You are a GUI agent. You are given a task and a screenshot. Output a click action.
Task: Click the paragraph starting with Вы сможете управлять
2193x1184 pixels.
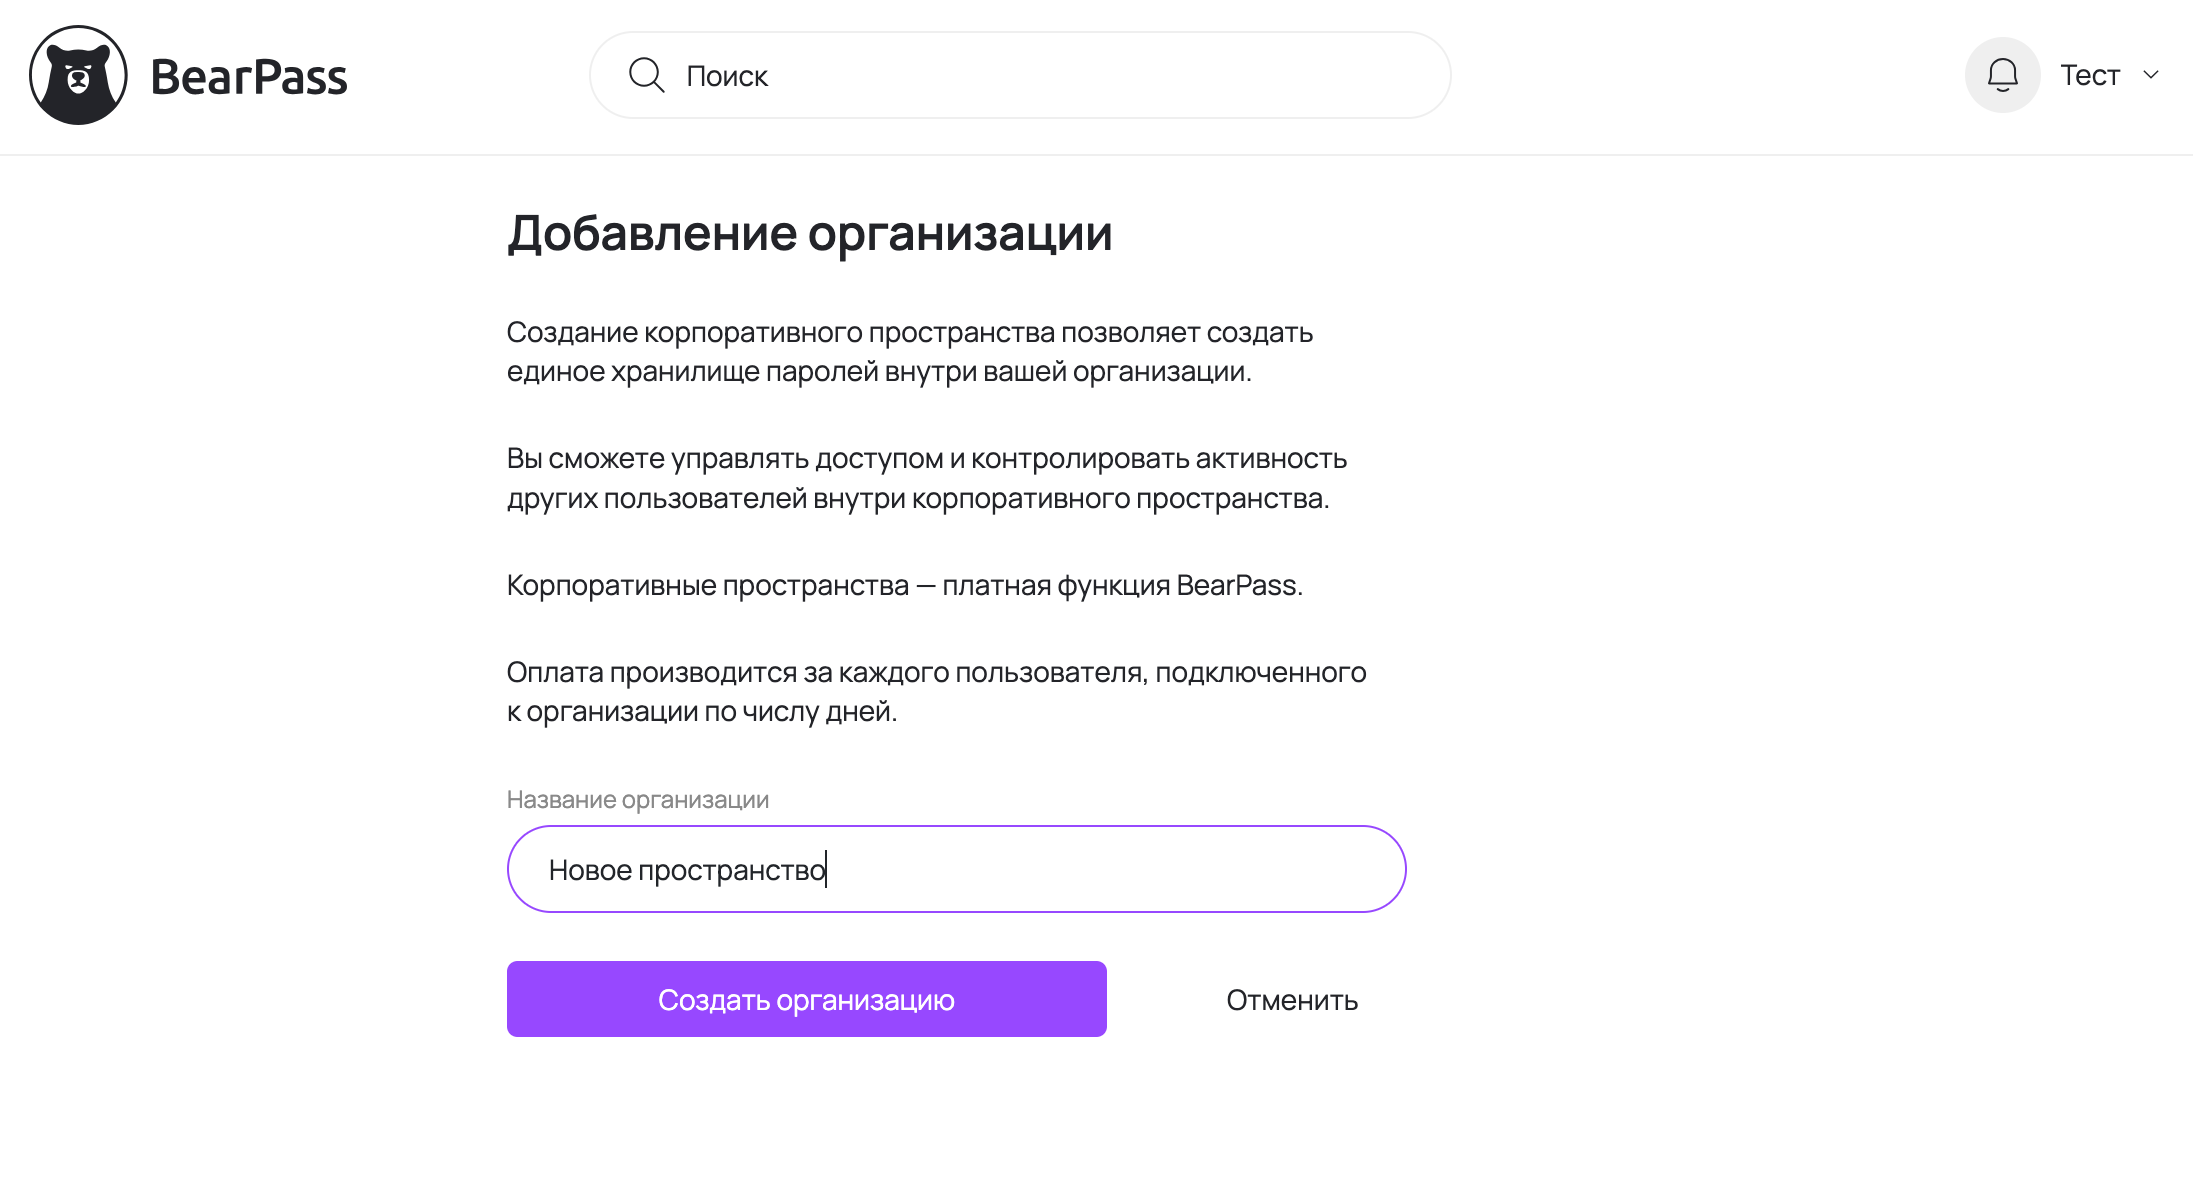(x=926, y=478)
